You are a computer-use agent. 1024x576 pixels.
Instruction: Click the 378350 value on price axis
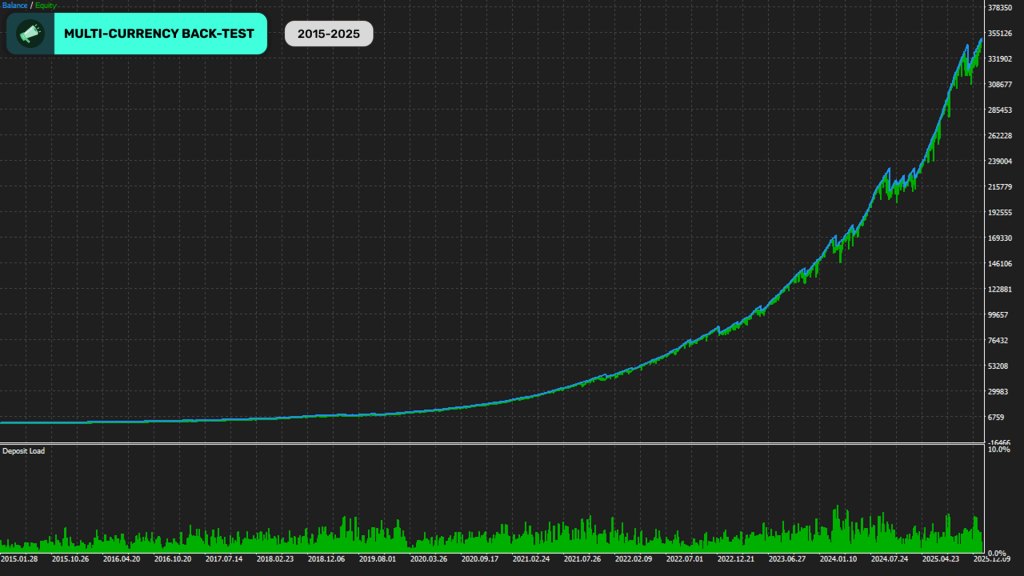tap(1000, 8)
